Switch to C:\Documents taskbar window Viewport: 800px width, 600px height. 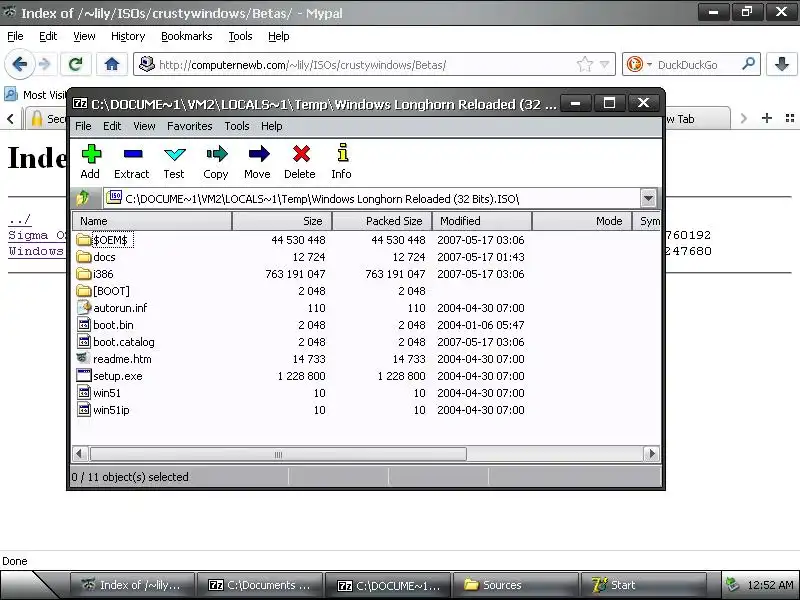point(260,585)
